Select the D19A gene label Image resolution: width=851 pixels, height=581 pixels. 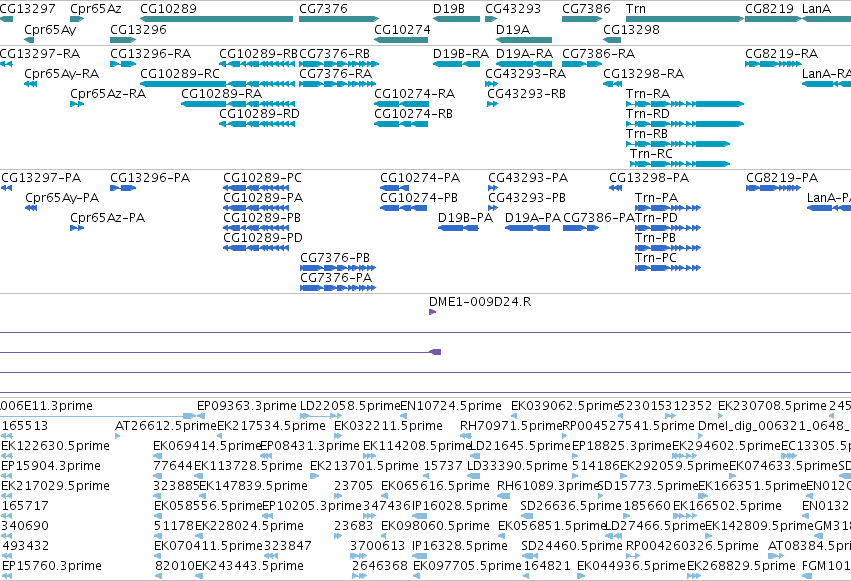point(513,29)
